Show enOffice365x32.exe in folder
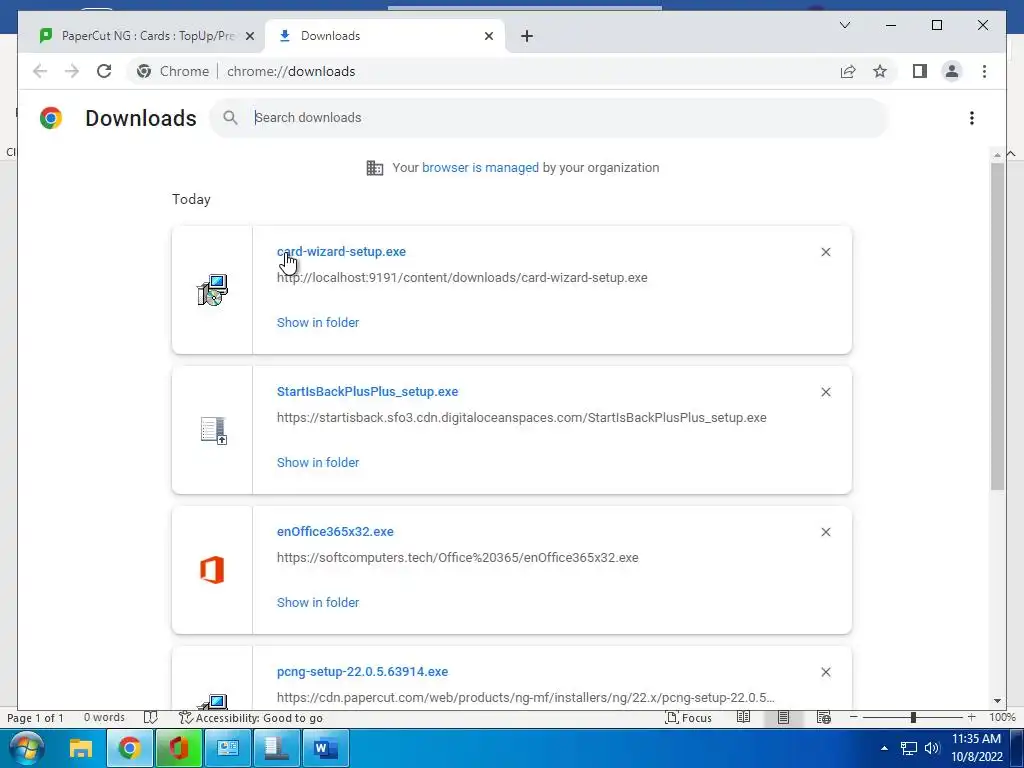Screen dimensions: 1024x768 click(318, 603)
